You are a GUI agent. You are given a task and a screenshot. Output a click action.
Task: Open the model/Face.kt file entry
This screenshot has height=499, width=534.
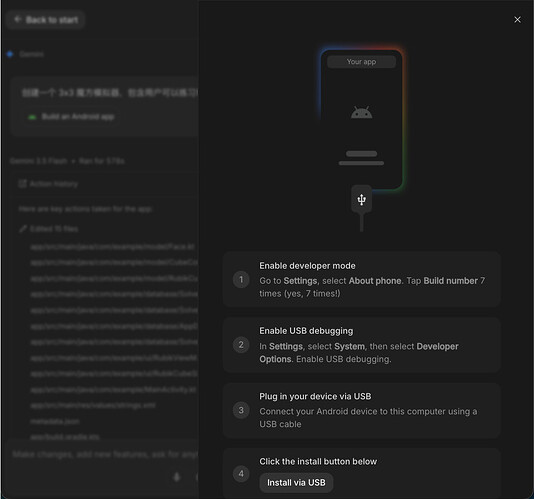pyautogui.click(x=113, y=247)
